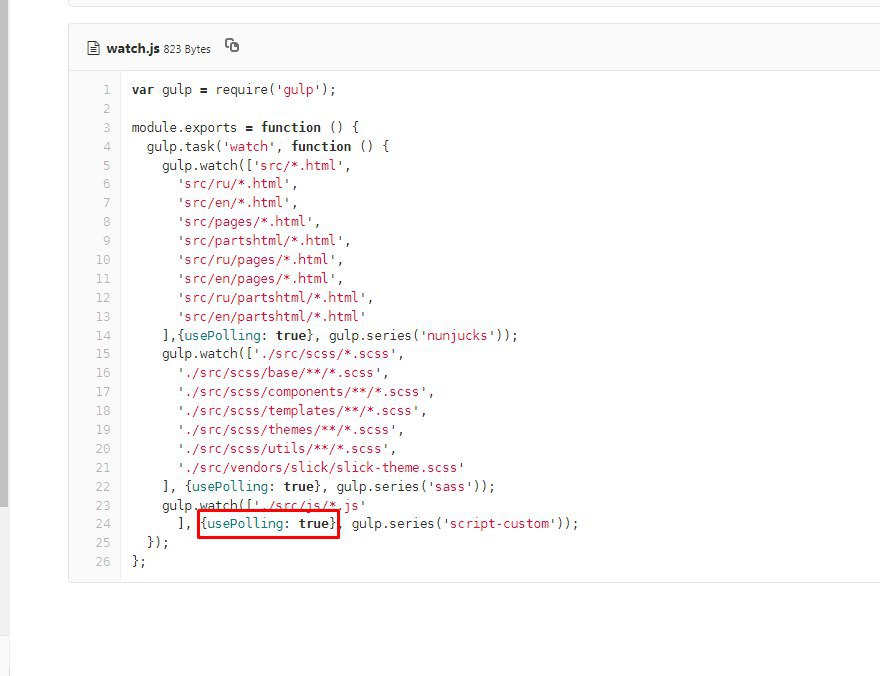The height and width of the screenshot is (676, 880).
Task: Click the page's left scrollbar thumb
Action: coord(4,252)
